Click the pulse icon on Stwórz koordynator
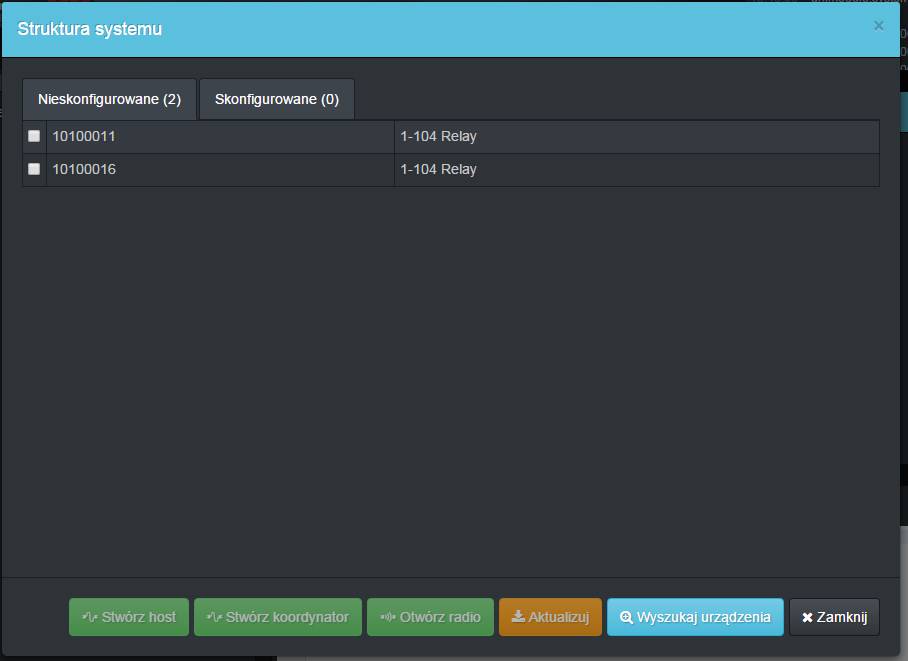908x661 pixels. (214, 618)
